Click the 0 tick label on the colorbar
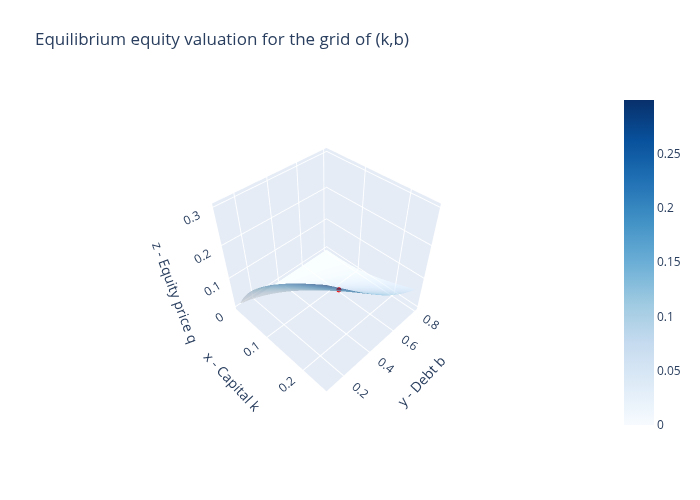 pos(662,425)
